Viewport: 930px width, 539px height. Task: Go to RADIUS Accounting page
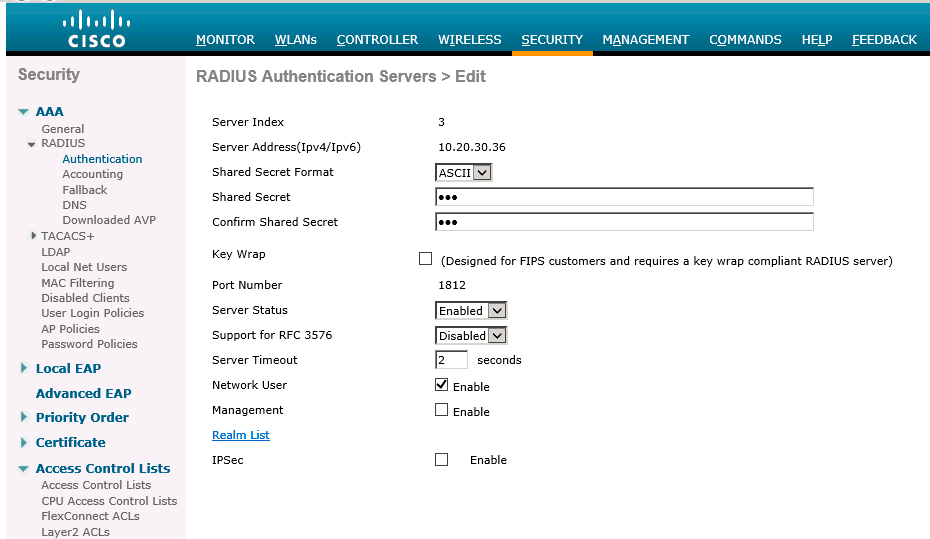(92, 174)
